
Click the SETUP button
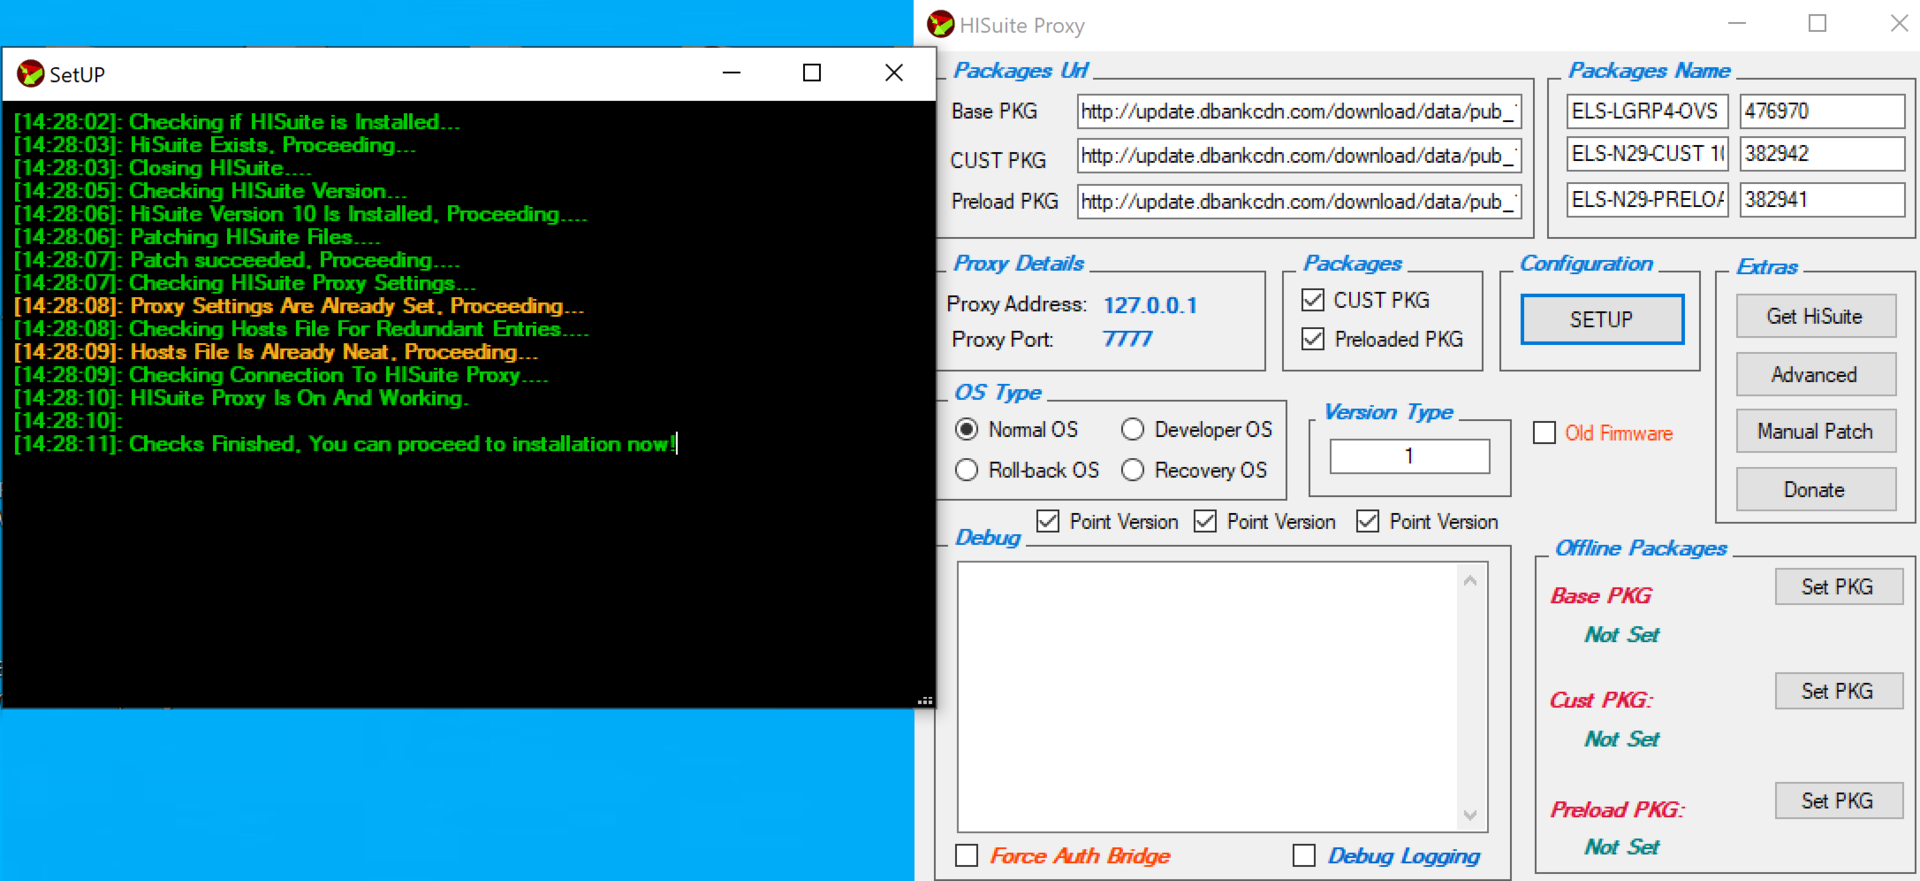click(x=1601, y=319)
